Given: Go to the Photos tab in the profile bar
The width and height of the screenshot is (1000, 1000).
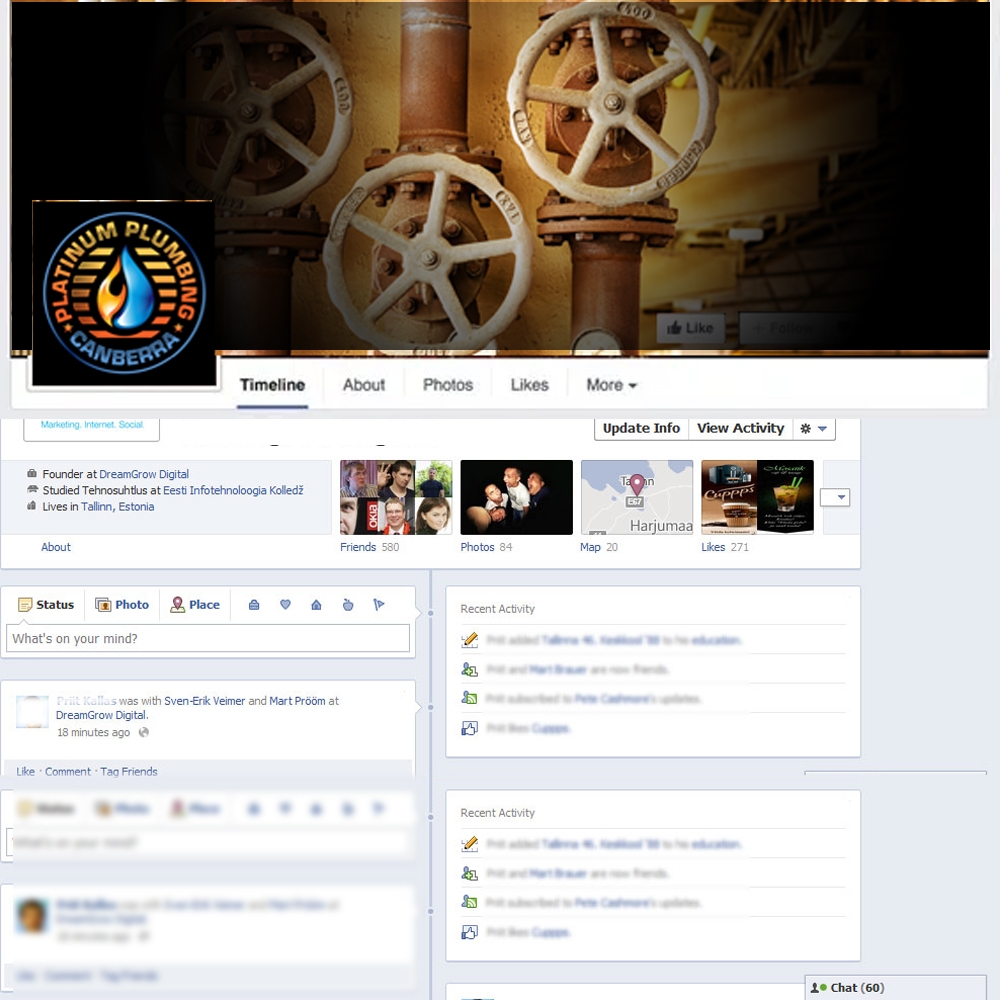Looking at the screenshot, I should click(447, 385).
